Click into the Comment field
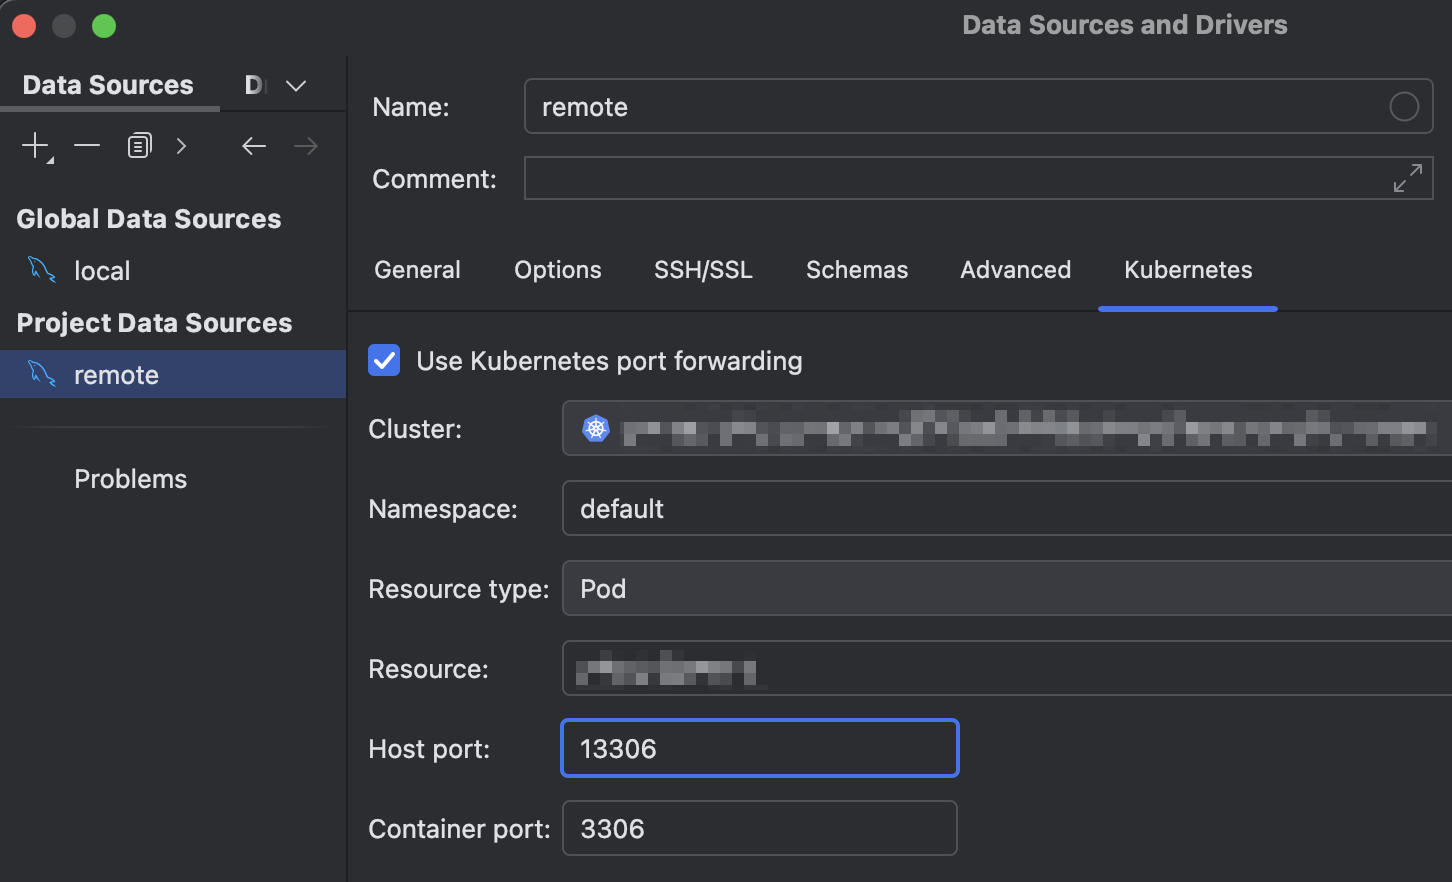Viewport: 1452px width, 882px height. [x=978, y=178]
